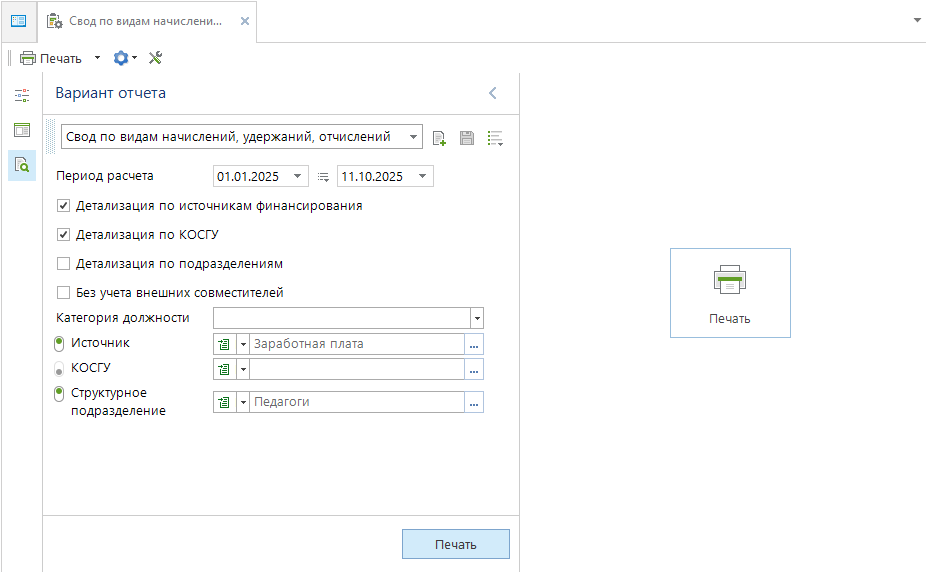
Task: Check Без учета внешних совместителей
Action: (x=64, y=293)
